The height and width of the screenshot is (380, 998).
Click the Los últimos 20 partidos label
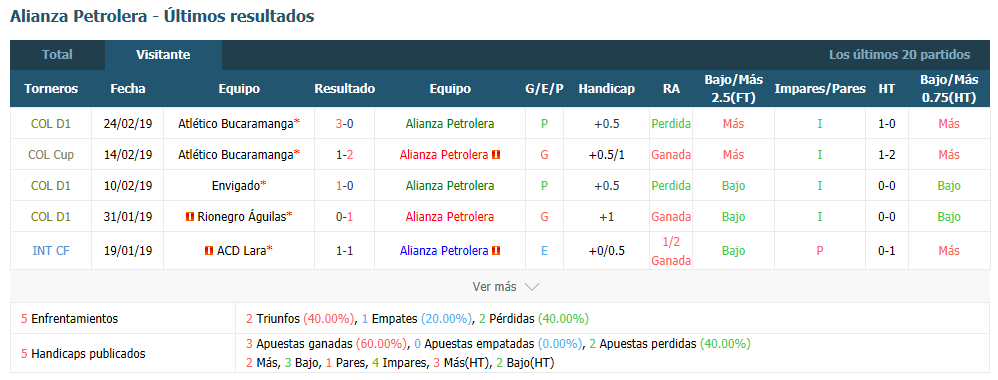(x=899, y=55)
